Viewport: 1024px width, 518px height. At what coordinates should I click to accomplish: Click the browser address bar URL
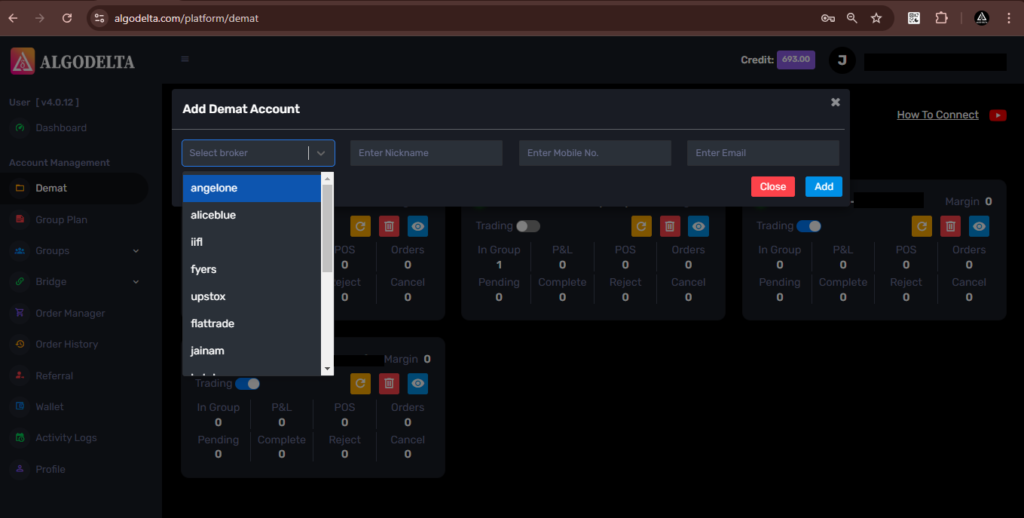pyautogui.click(x=186, y=18)
